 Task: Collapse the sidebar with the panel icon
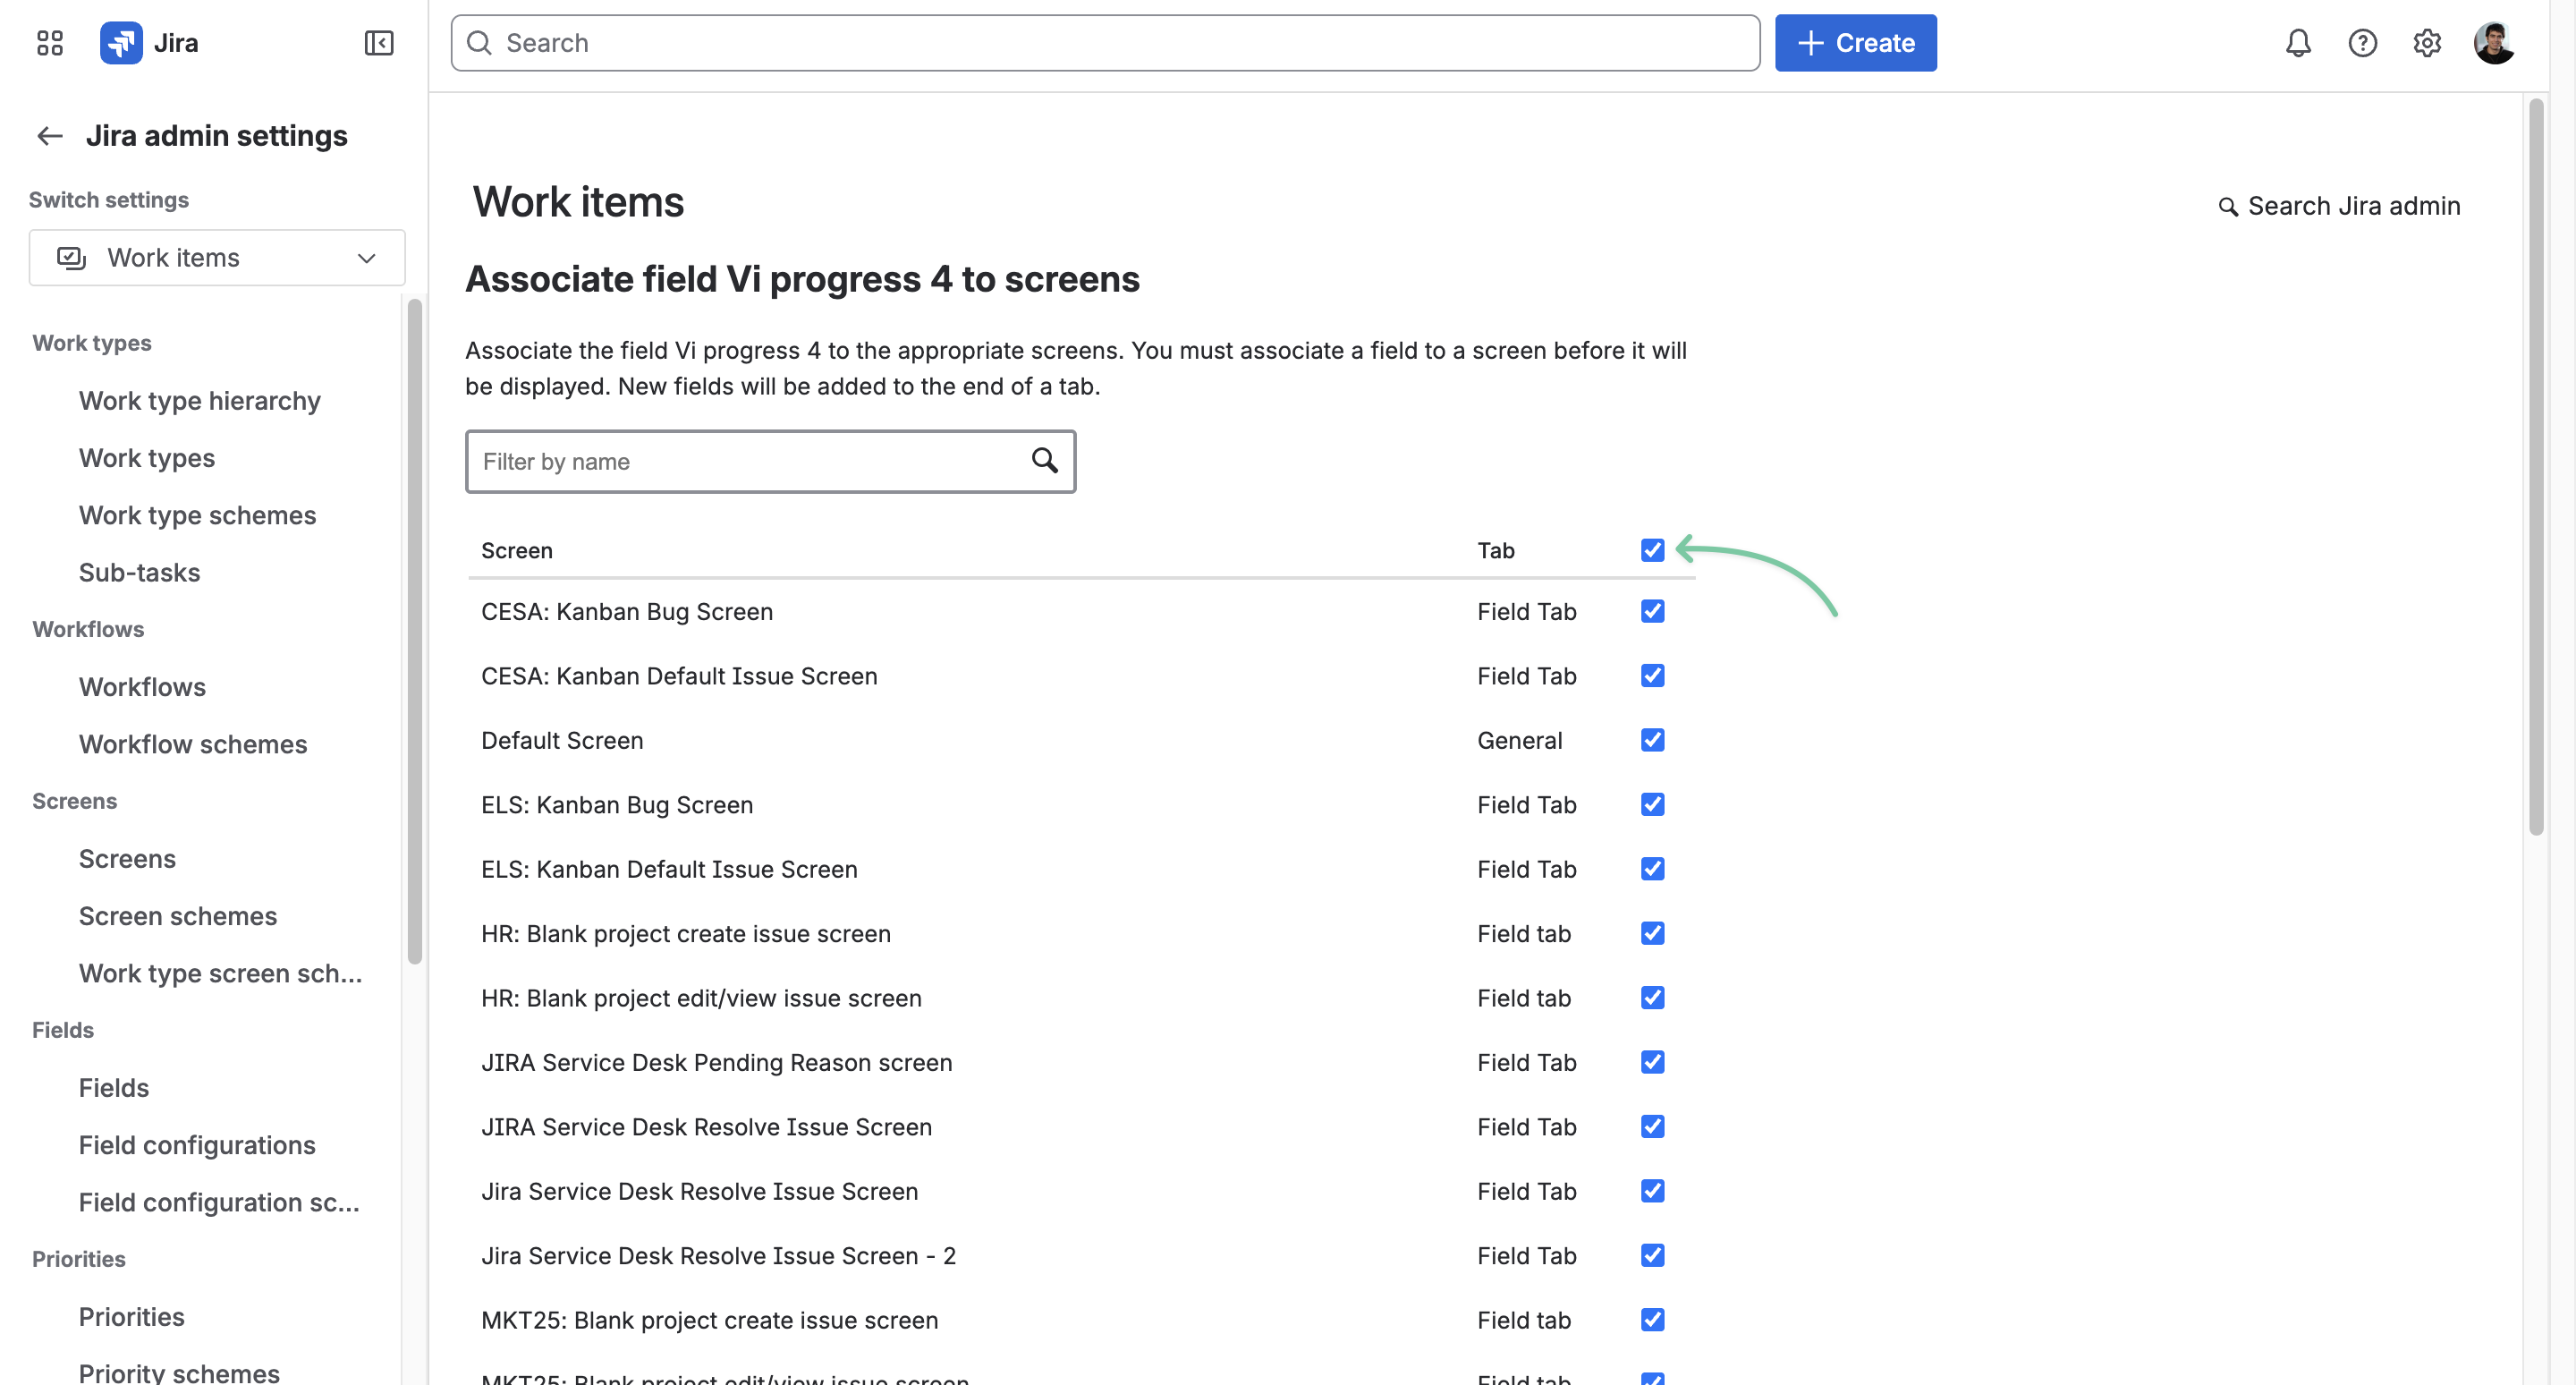point(379,43)
